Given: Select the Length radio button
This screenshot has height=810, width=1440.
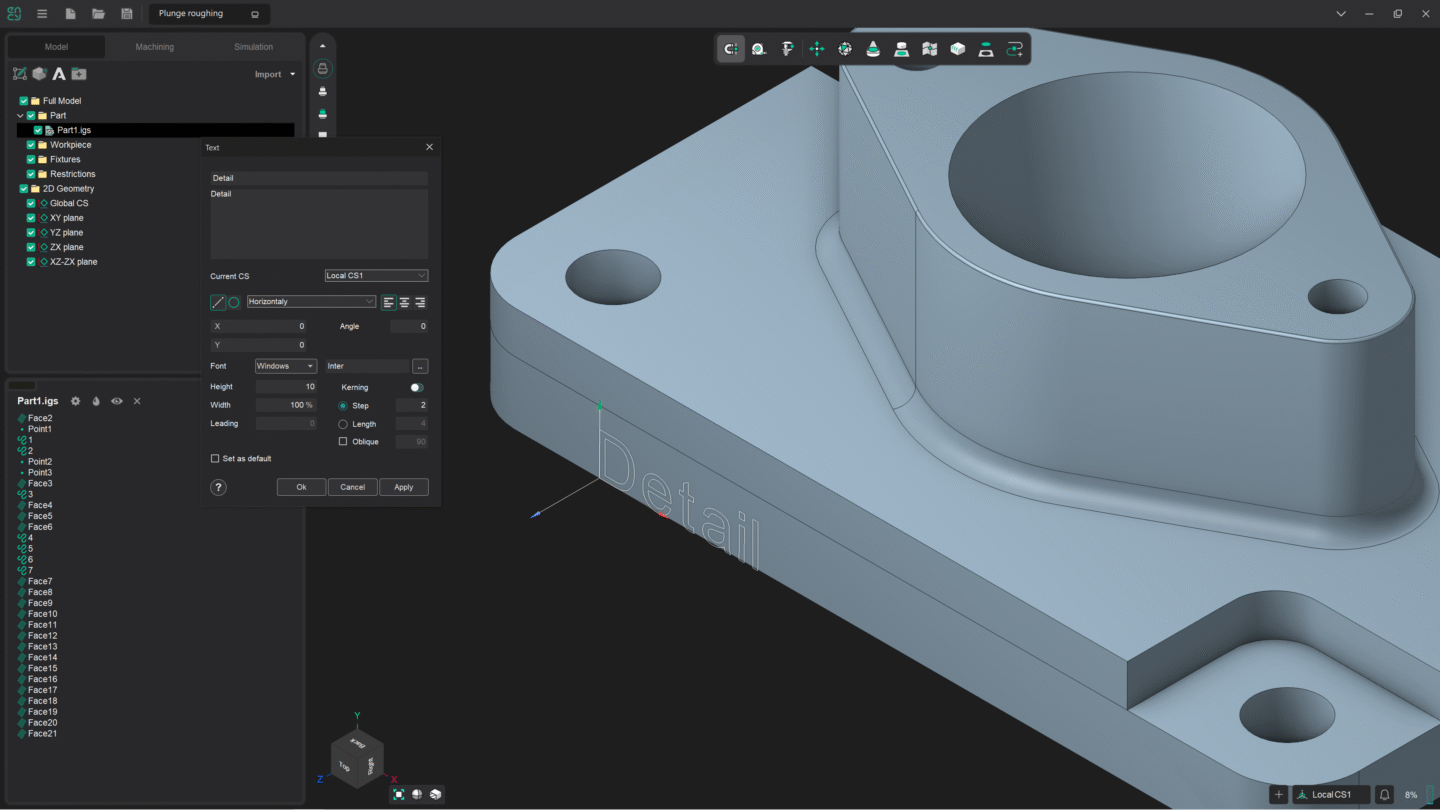Looking at the screenshot, I should tap(343, 423).
